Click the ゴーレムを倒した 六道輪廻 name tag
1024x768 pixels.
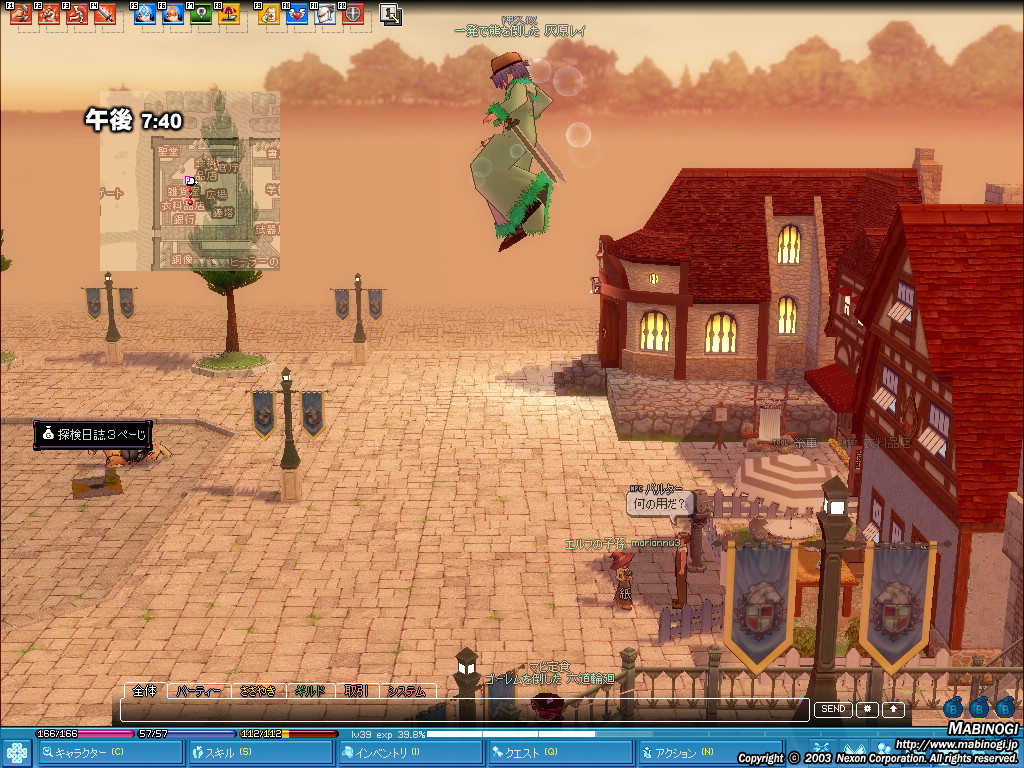pyautogui.click(x=549, y=679)
